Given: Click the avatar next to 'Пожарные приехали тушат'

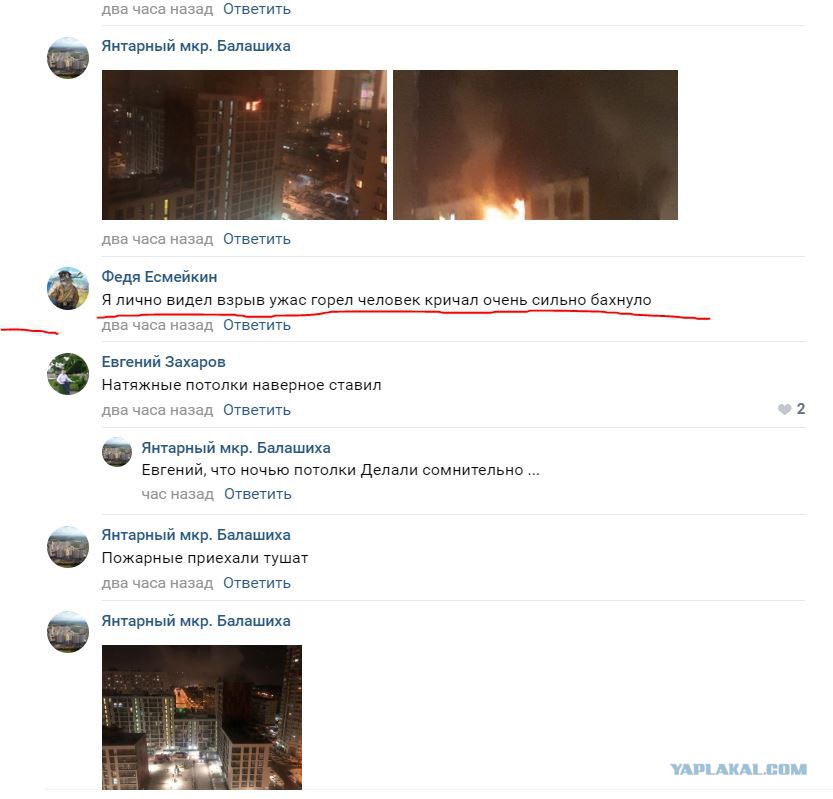Looking at the screenshot, I should point(68,547).
